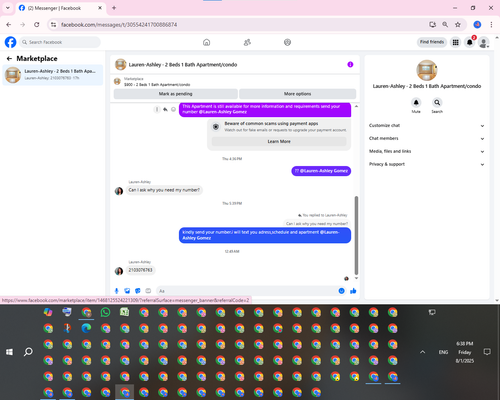Reply to the purple apartment message

click(165, 109)
